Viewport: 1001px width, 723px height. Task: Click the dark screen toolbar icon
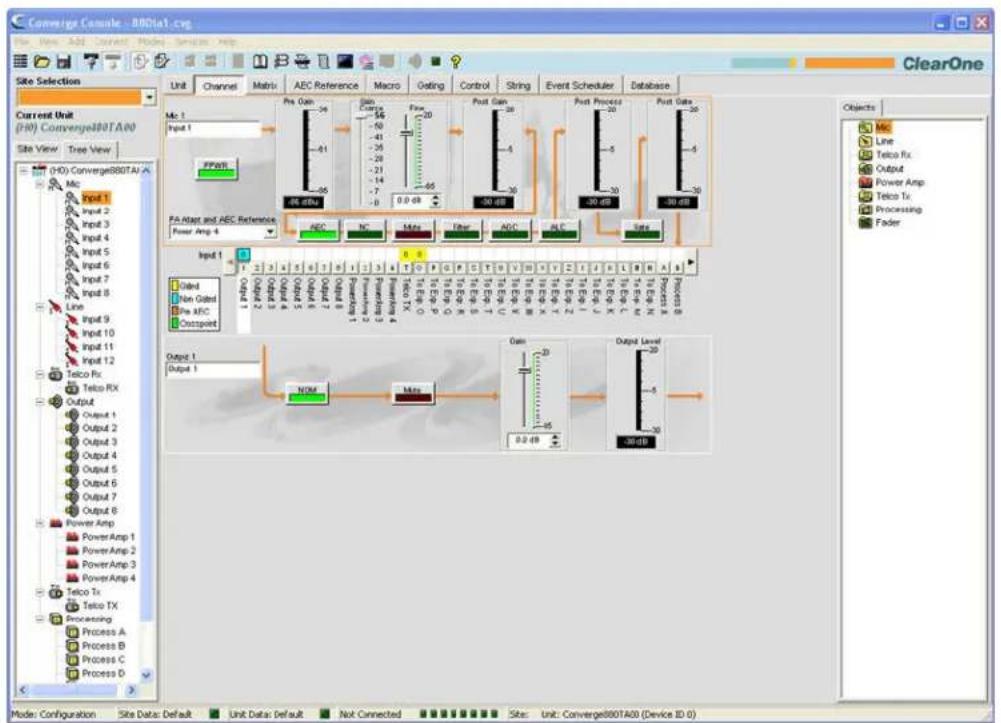click(x=345, y=61)
